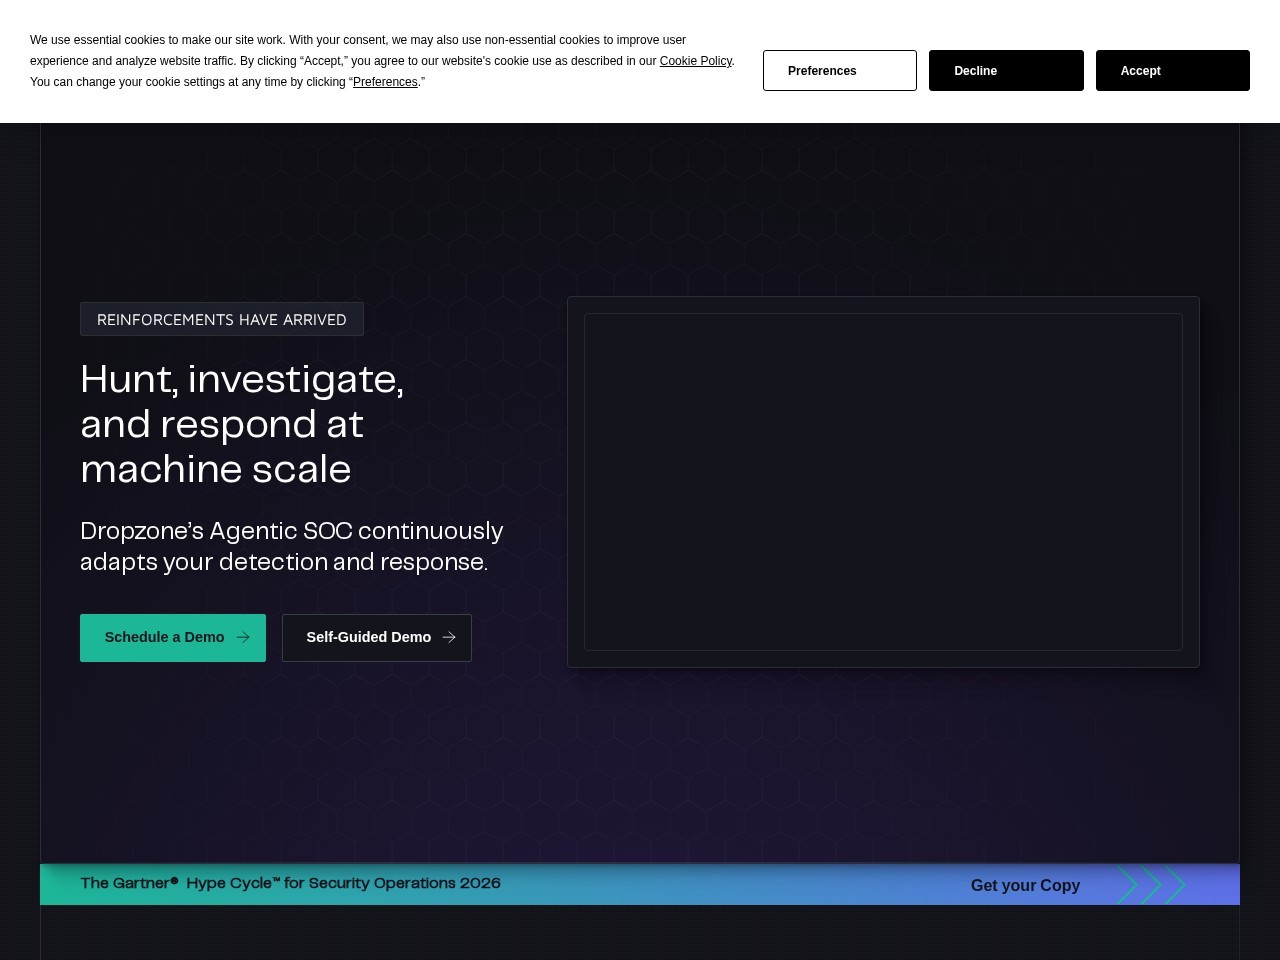1280x960 pixels.
Task: Click the hero video preview panel
Action: coord(883,482)
